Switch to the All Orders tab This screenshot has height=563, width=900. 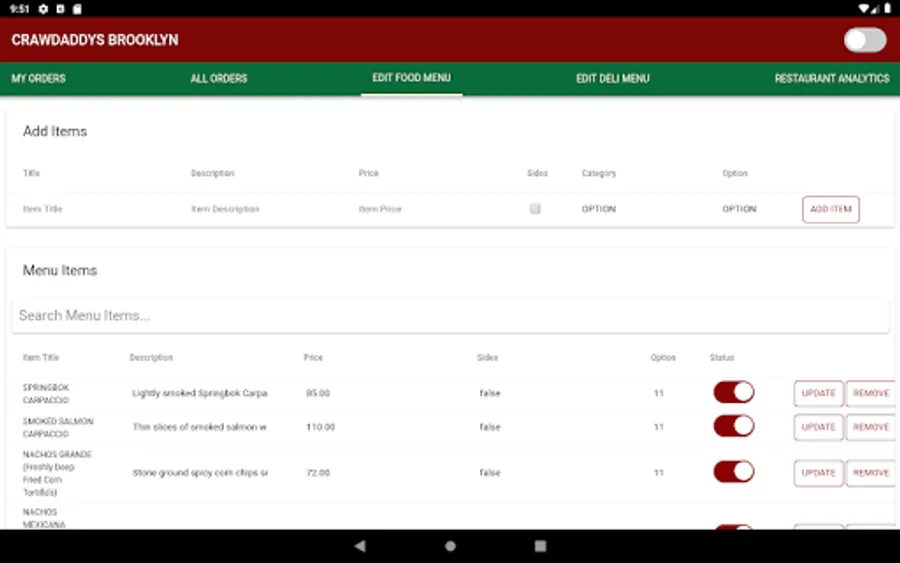(219, 79)
